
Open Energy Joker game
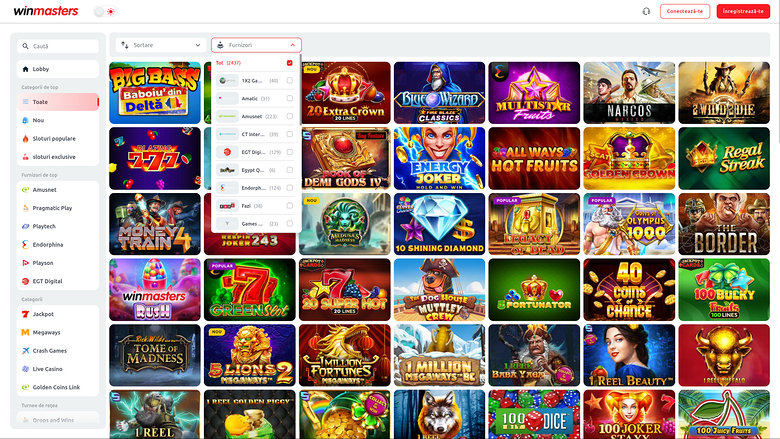point(439,159)
